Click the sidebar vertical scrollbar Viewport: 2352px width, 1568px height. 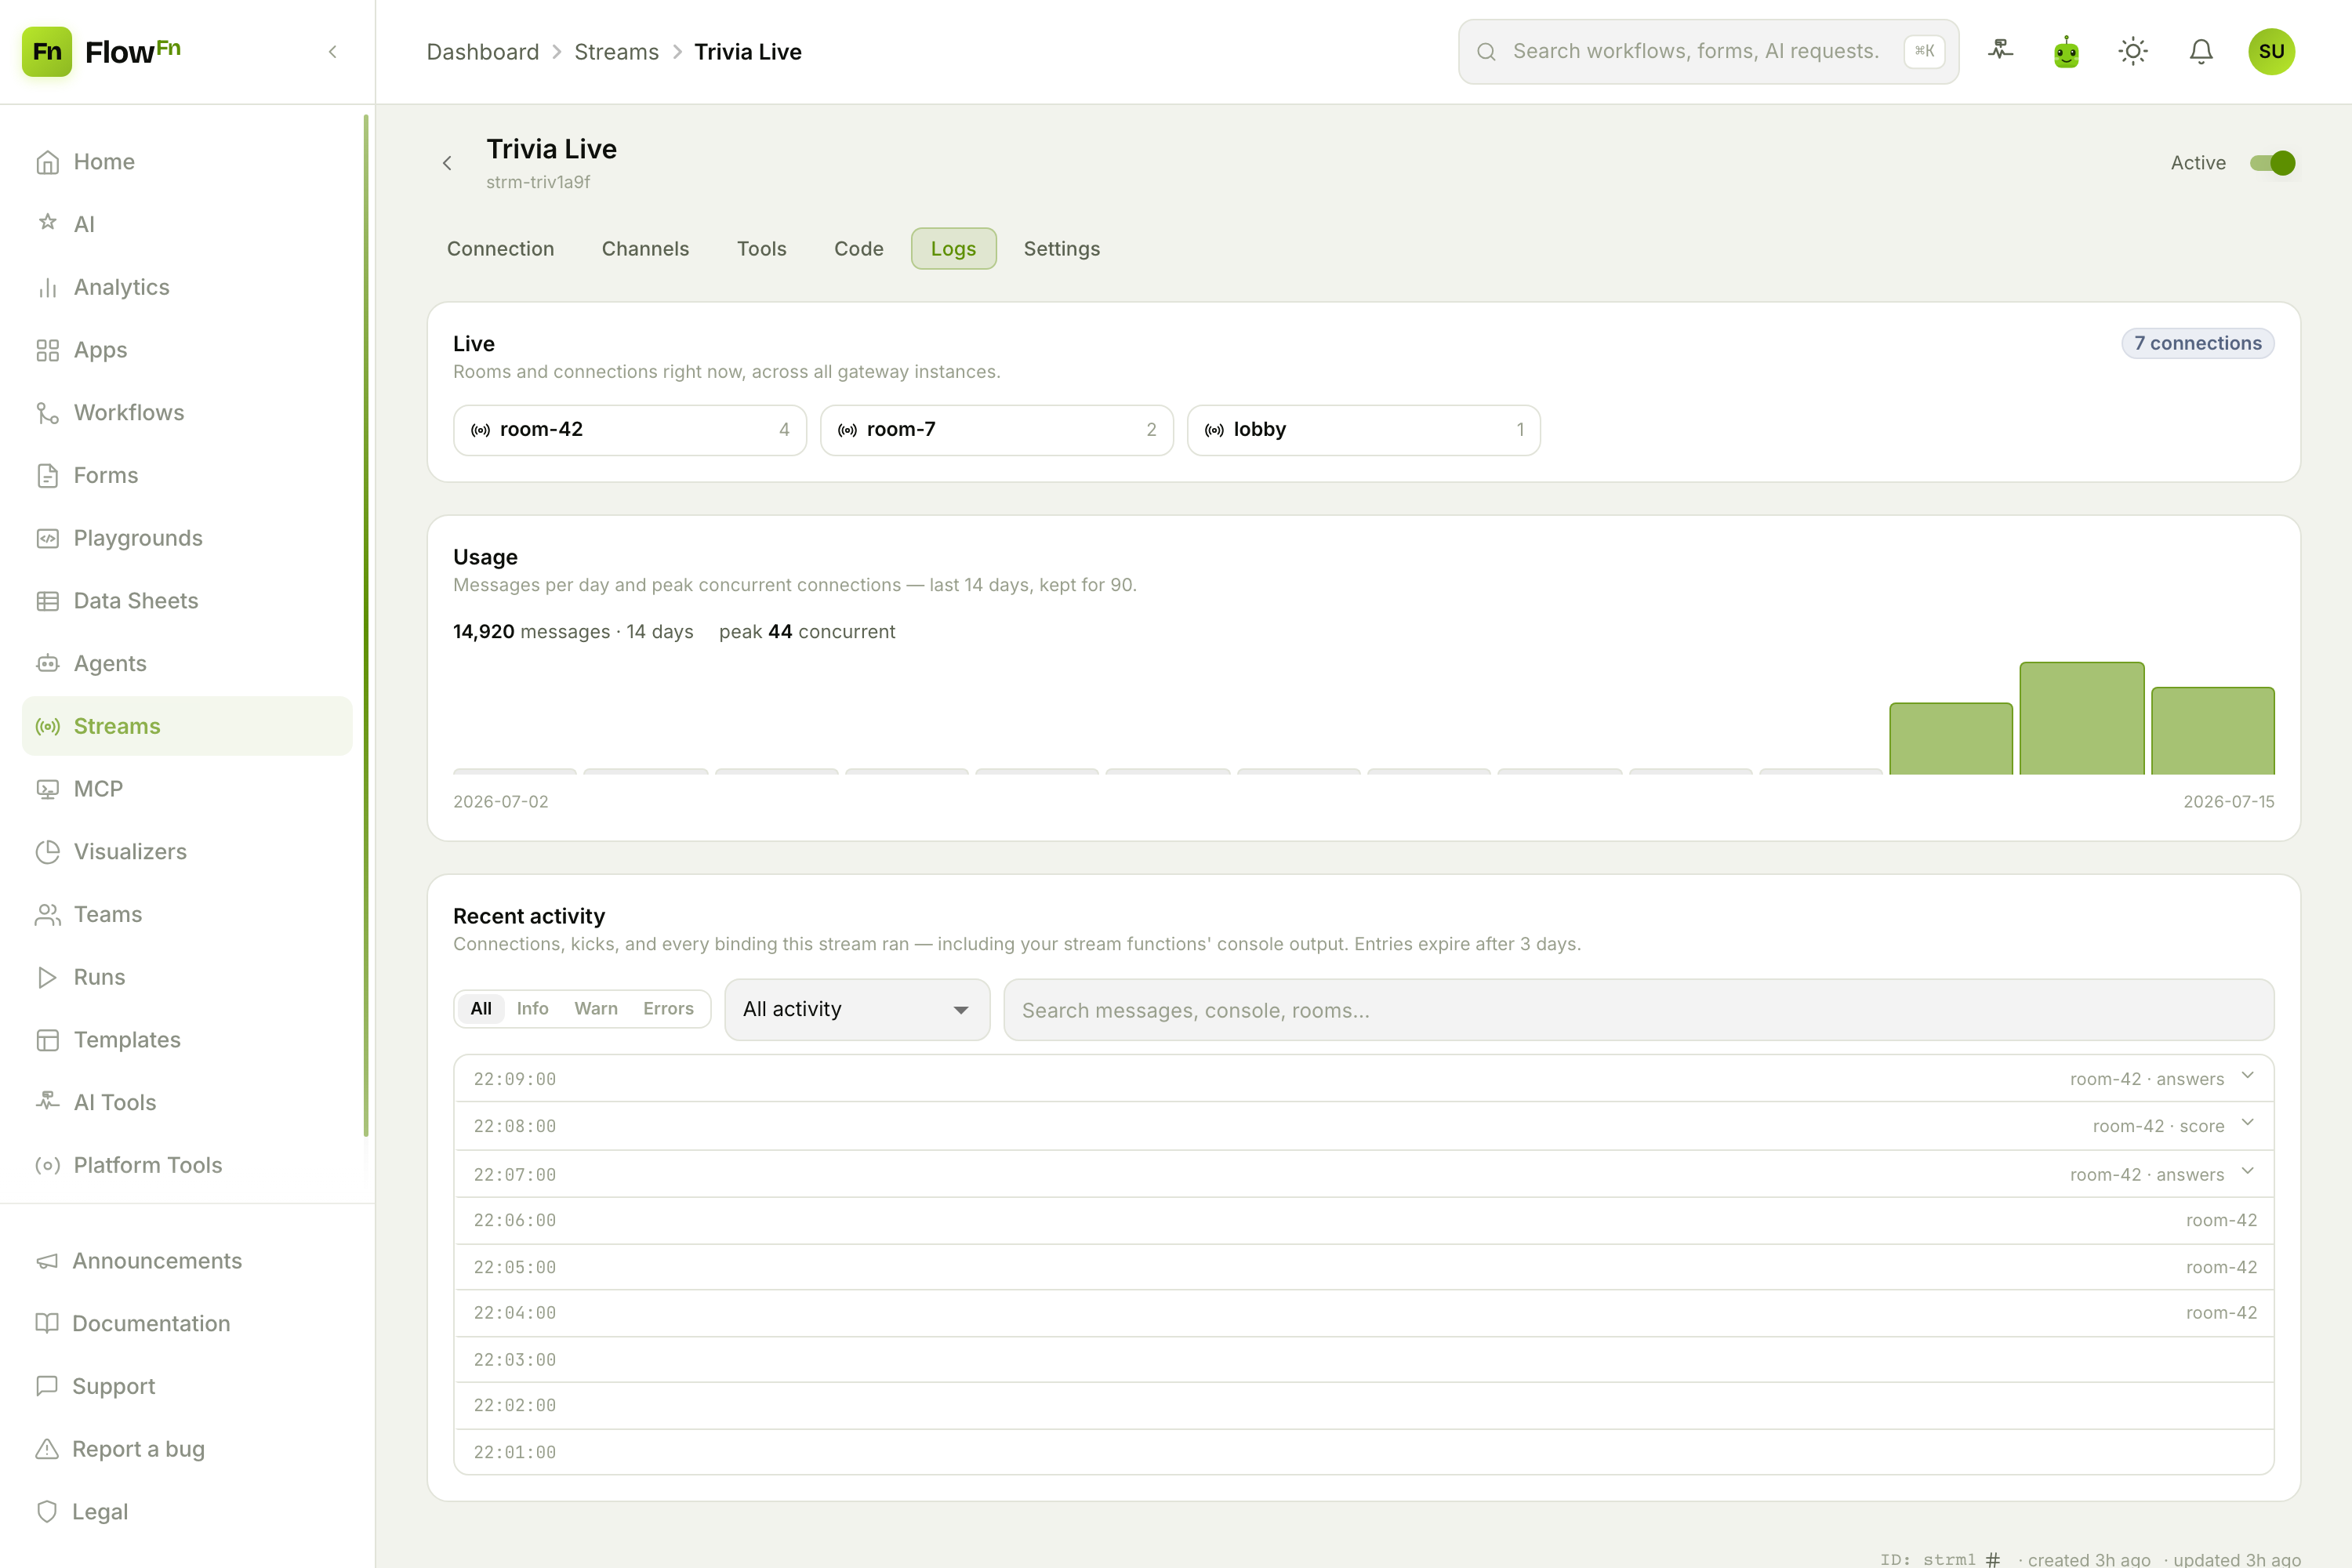pyautogui.click(x=366, y=625)
